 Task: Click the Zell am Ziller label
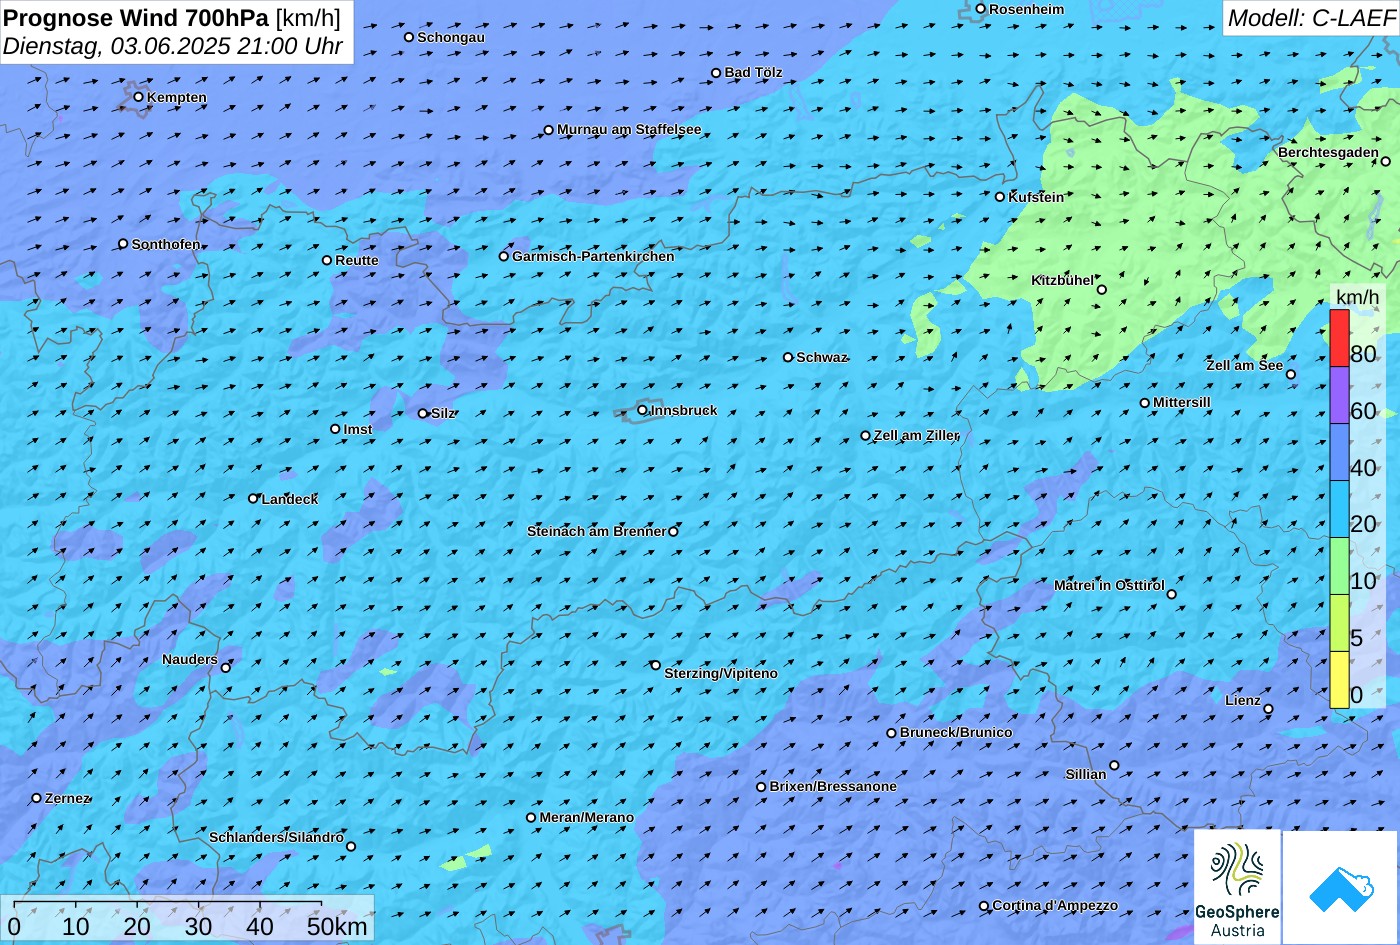coord(916,435)
